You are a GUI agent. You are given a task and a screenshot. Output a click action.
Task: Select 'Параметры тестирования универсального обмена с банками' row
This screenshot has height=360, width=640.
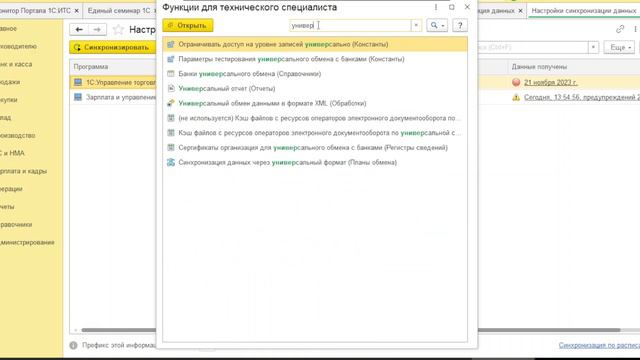[x=315, y=59]
